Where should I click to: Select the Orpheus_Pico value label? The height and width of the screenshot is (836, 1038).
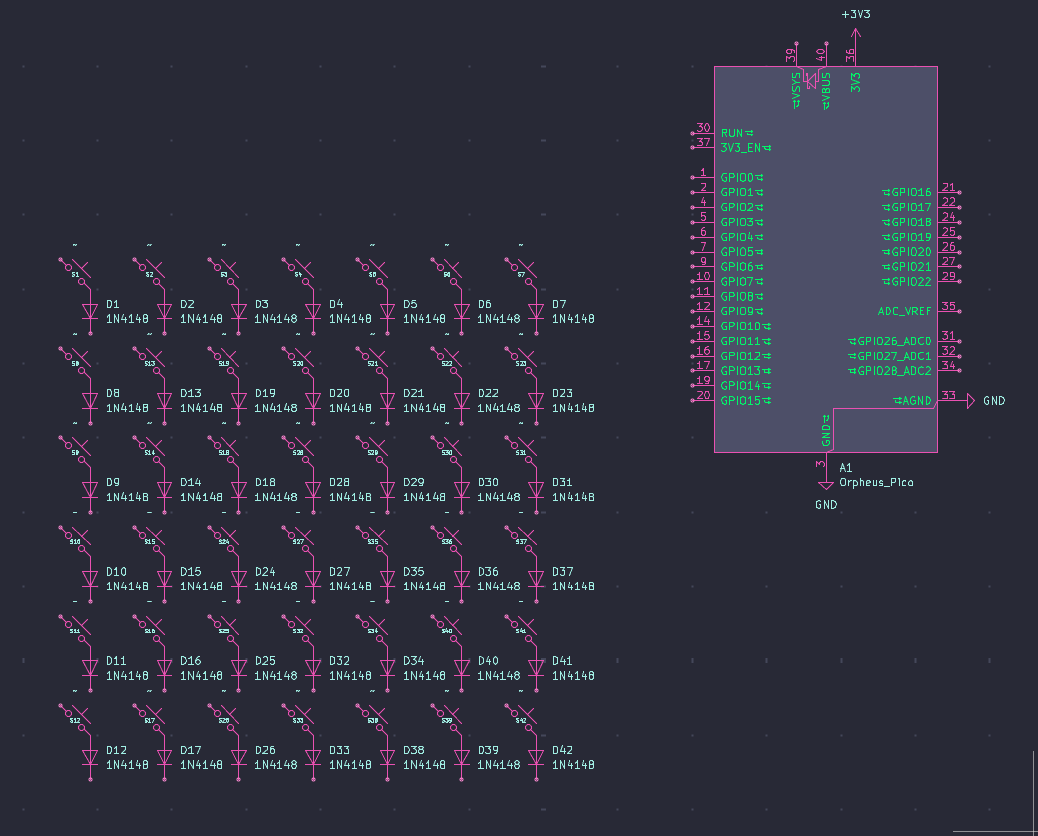(876, 482)
